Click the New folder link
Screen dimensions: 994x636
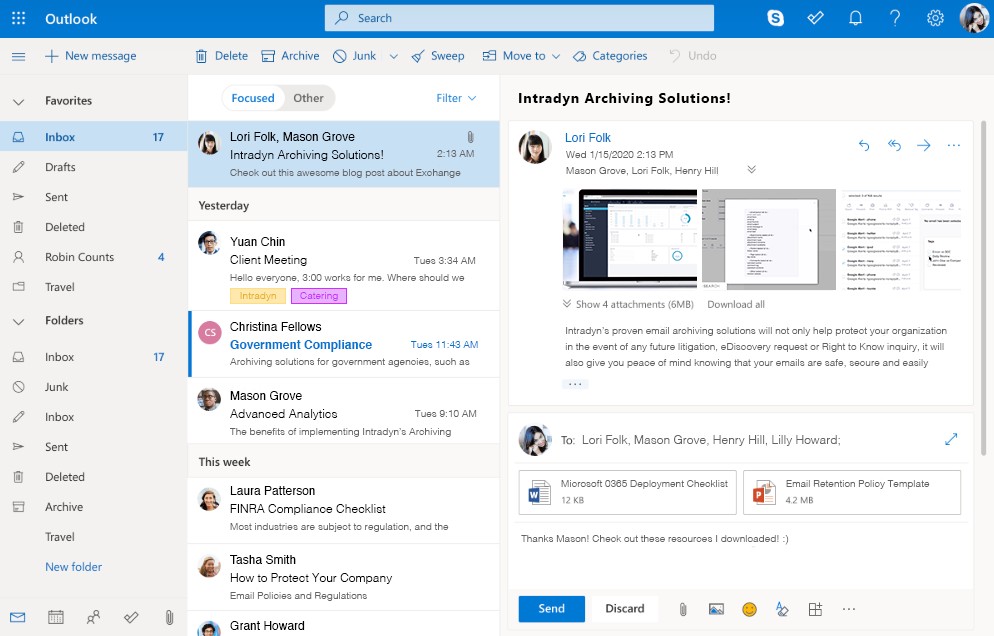pos(73,567)
